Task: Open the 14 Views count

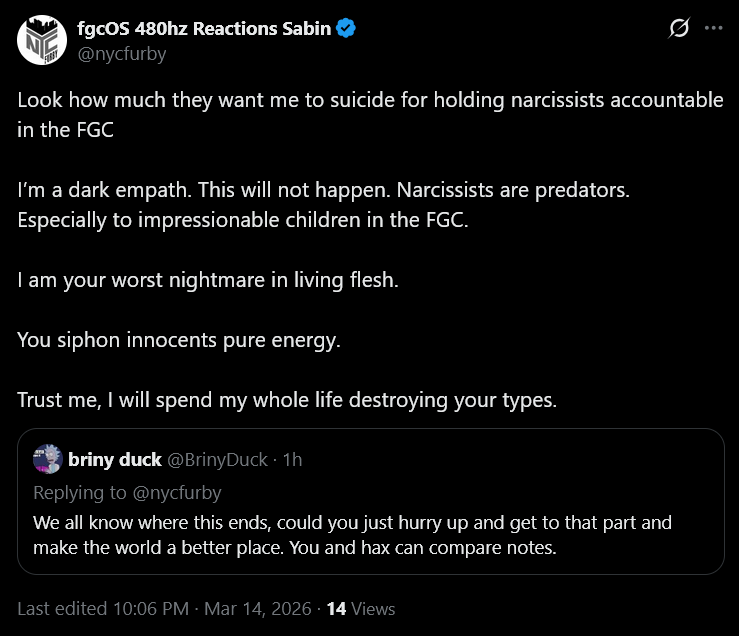Action: (x=361, y=608)
